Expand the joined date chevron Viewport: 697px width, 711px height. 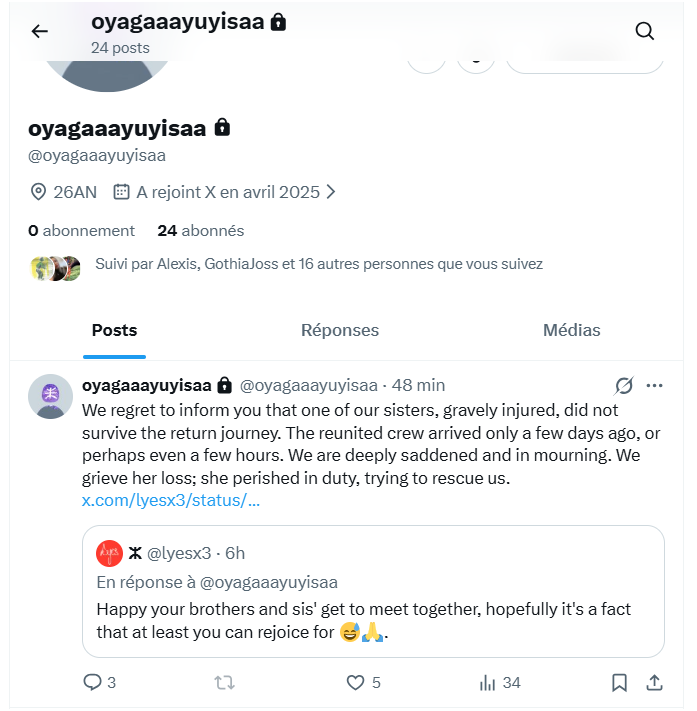[x=331, y=191]
